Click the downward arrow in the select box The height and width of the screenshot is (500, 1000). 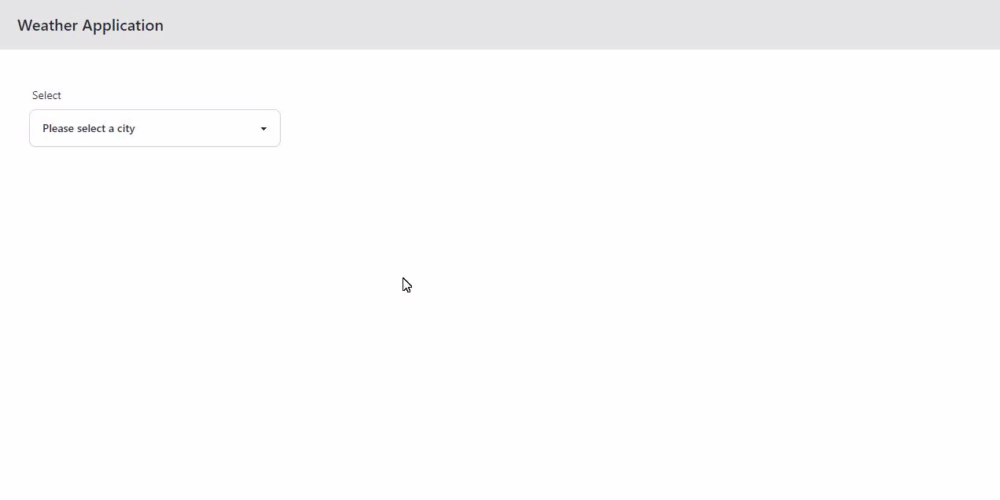pyautogui.click(x=263, y=129)
